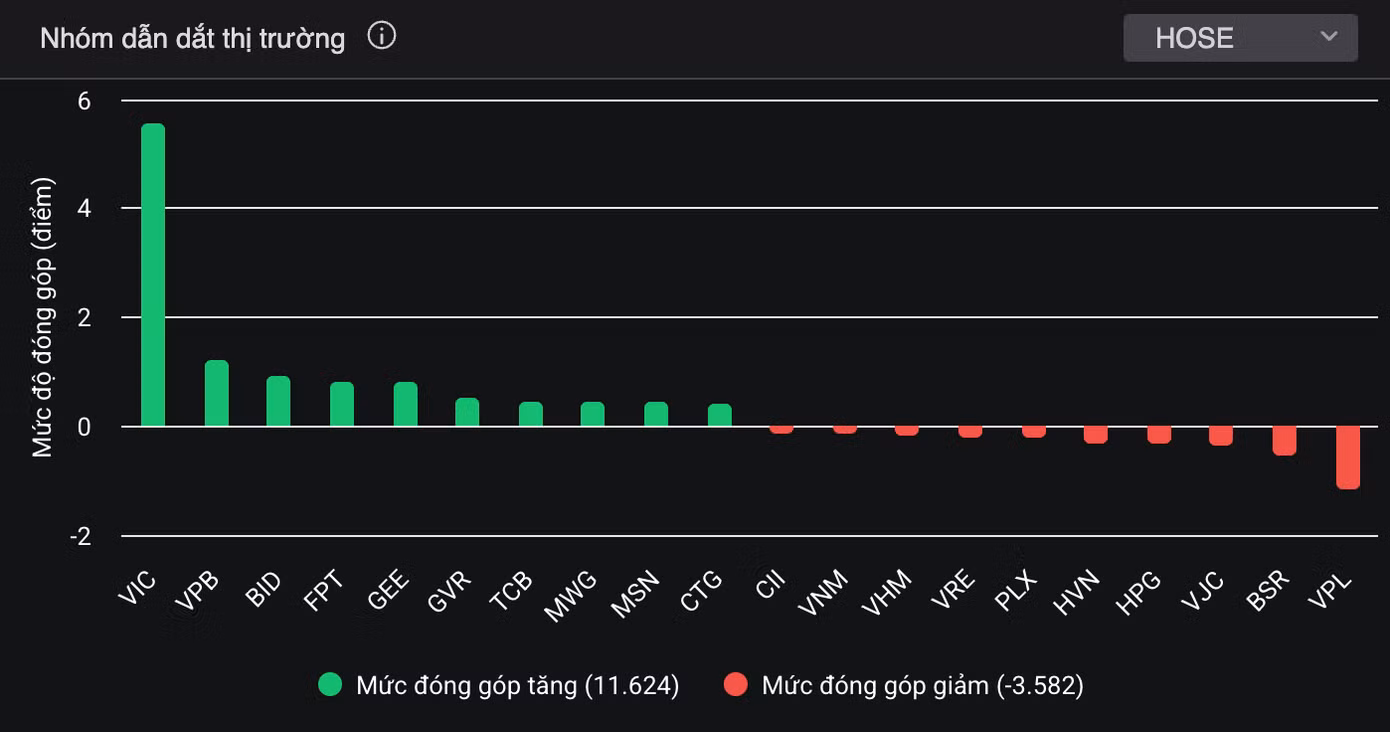1390x732 pixels.
Task: Click the green legend color dot
Action: pyautogui.click(x=330, y=685)
